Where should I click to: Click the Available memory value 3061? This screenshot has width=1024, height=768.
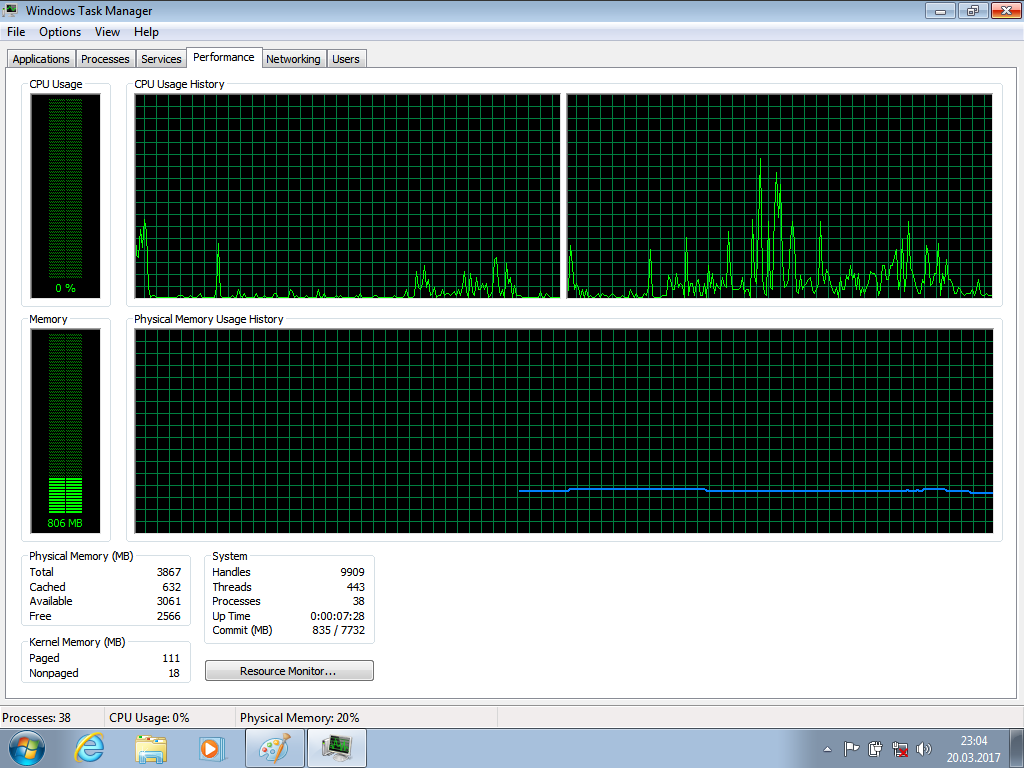point(168,601)
